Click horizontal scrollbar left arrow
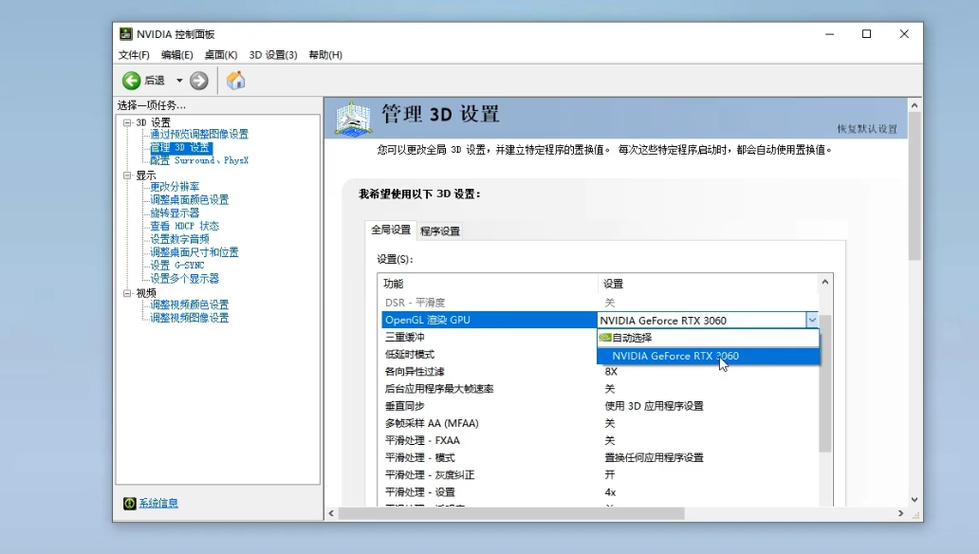 (332, 513)
